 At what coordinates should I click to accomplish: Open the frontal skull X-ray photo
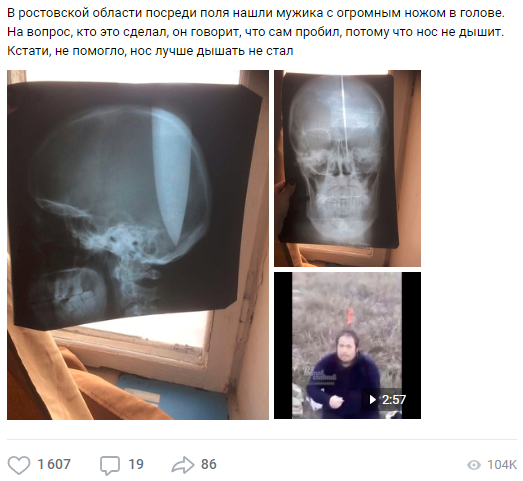coord(347,168)
